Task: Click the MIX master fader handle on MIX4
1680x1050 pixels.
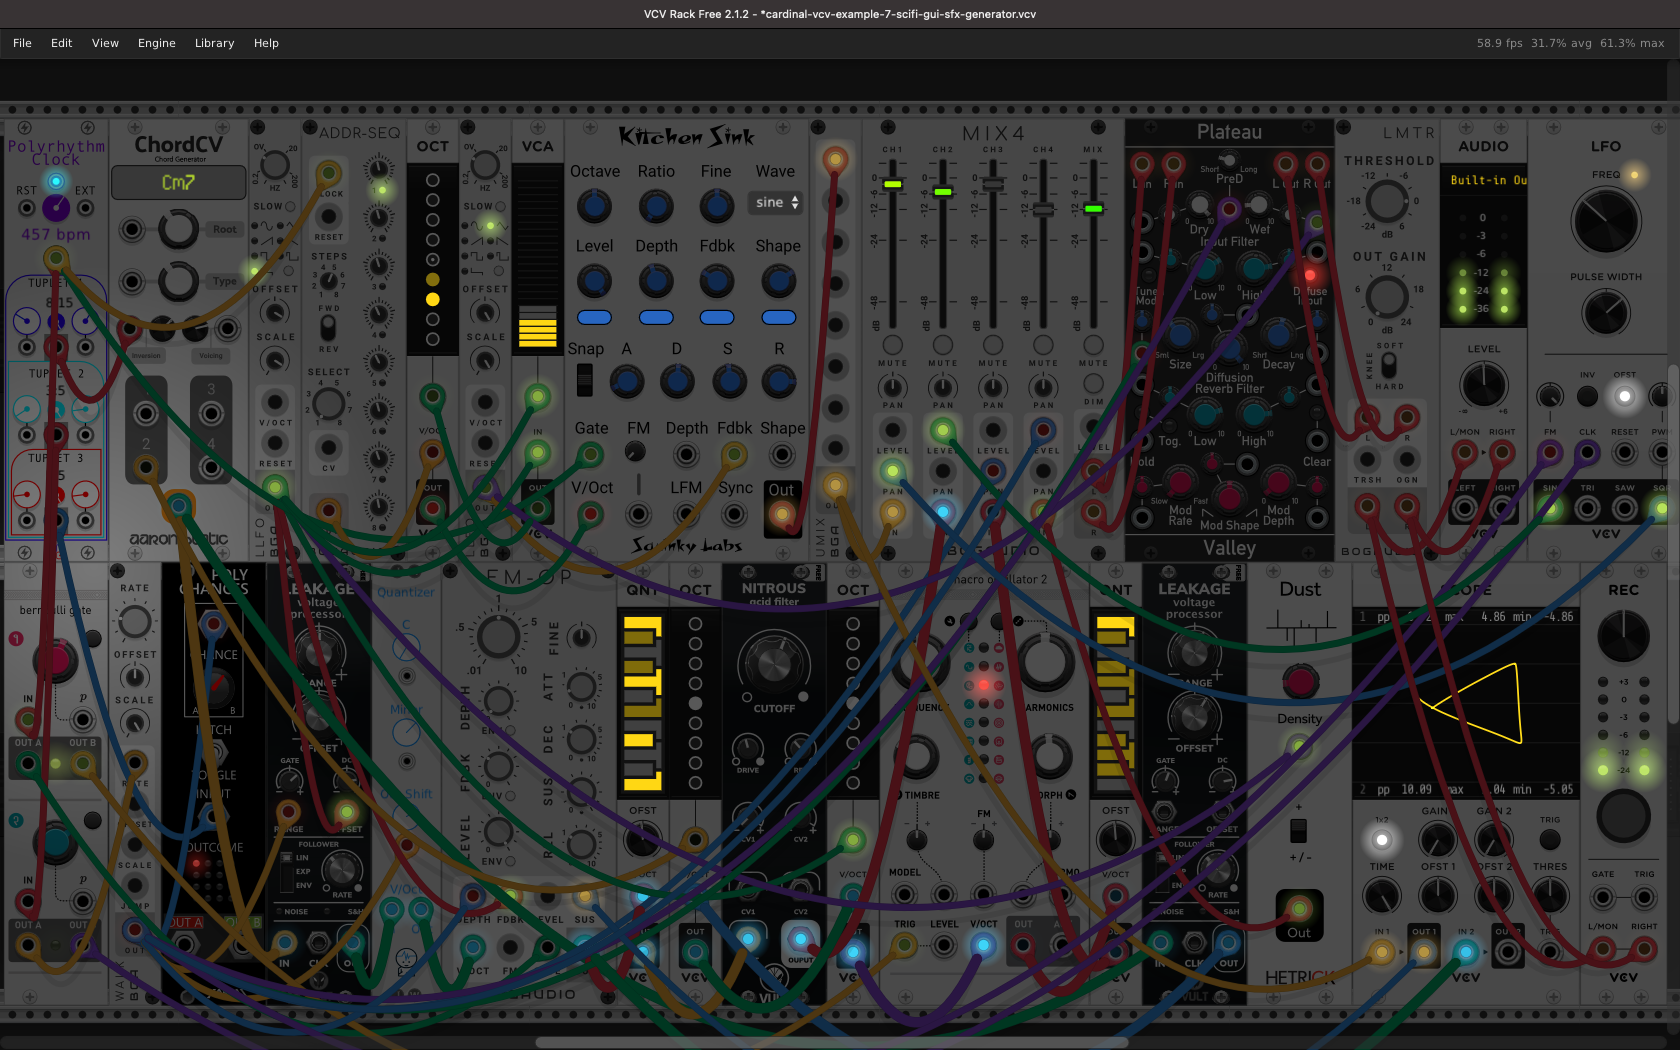Action: (x=1093, y=208)
